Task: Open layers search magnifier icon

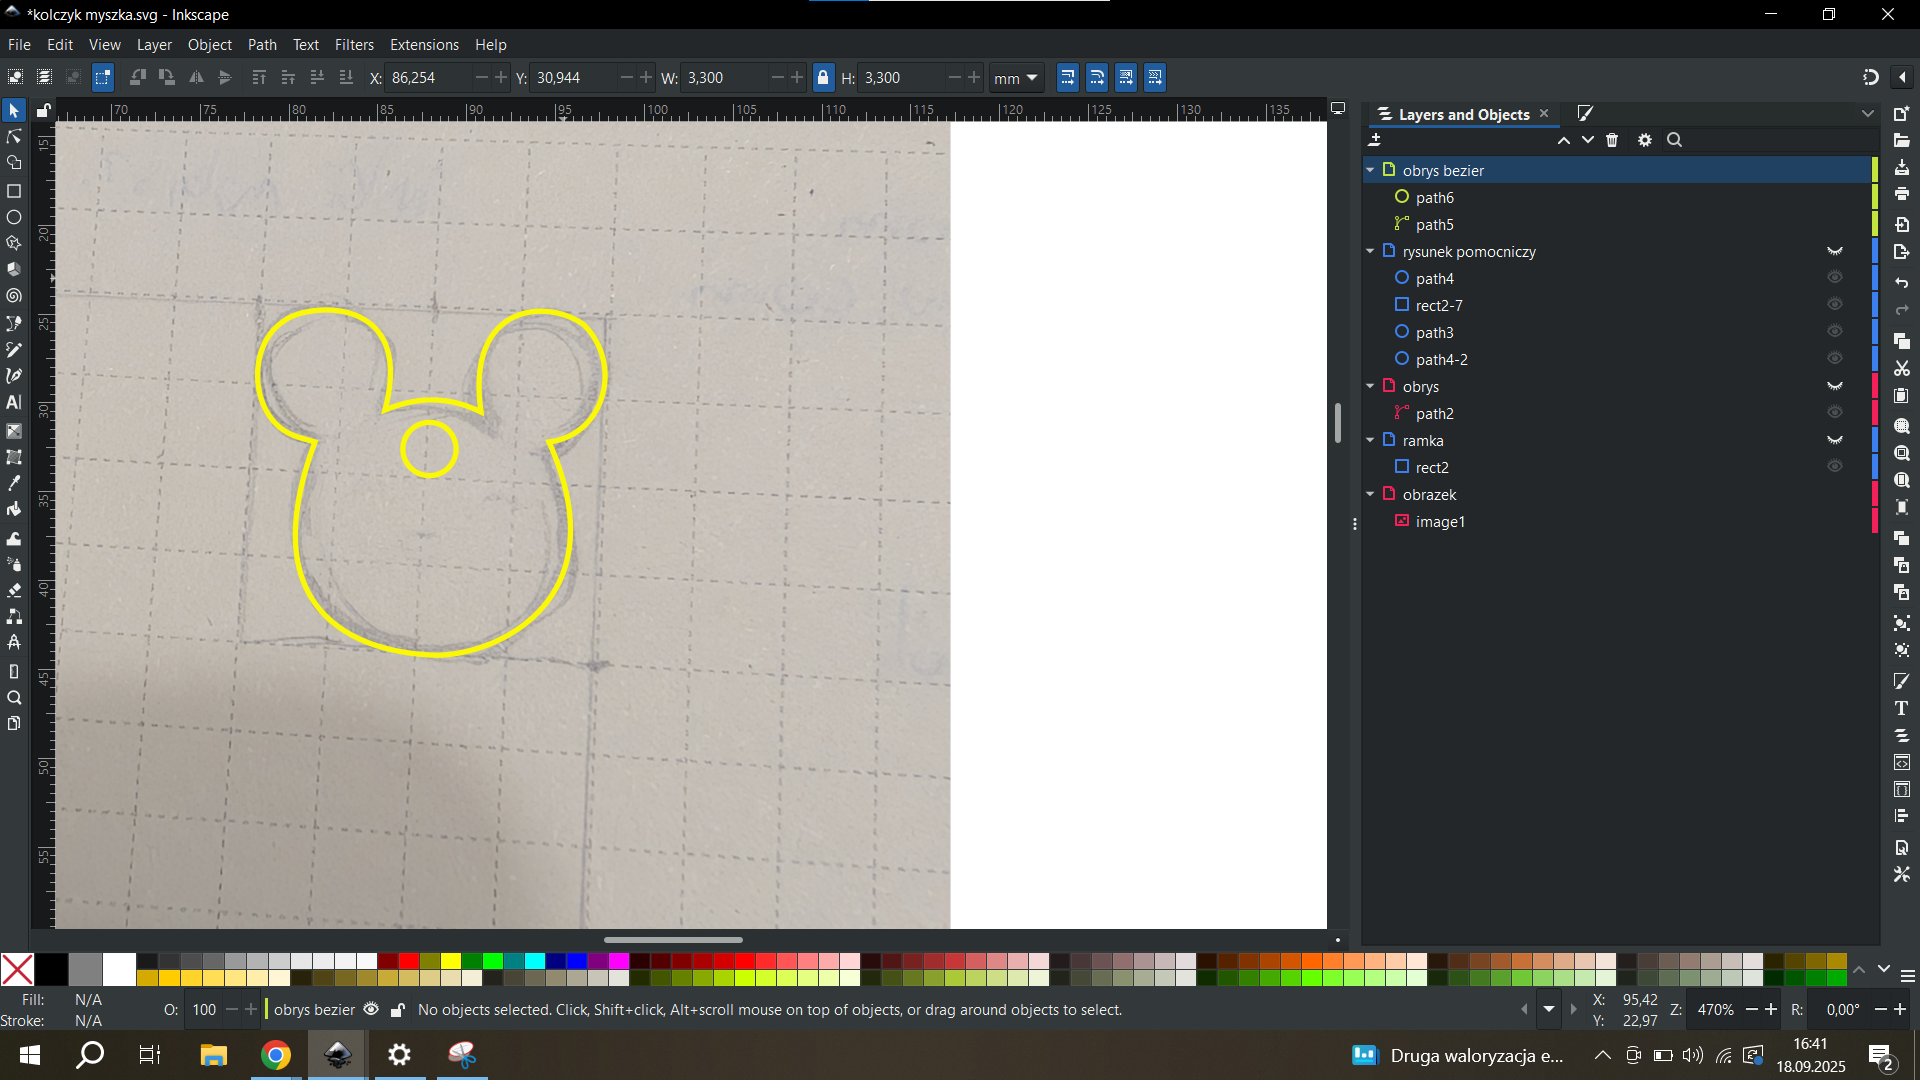Action: click(1675, 140)
